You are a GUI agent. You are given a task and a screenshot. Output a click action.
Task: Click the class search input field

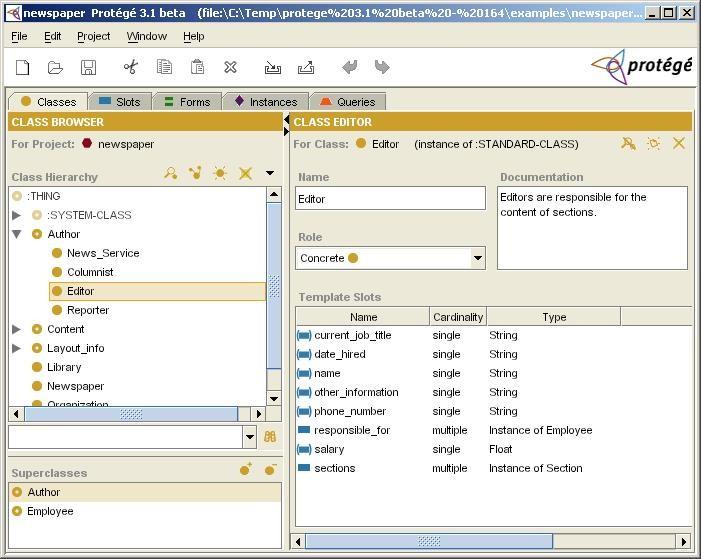tap(126, 437)
